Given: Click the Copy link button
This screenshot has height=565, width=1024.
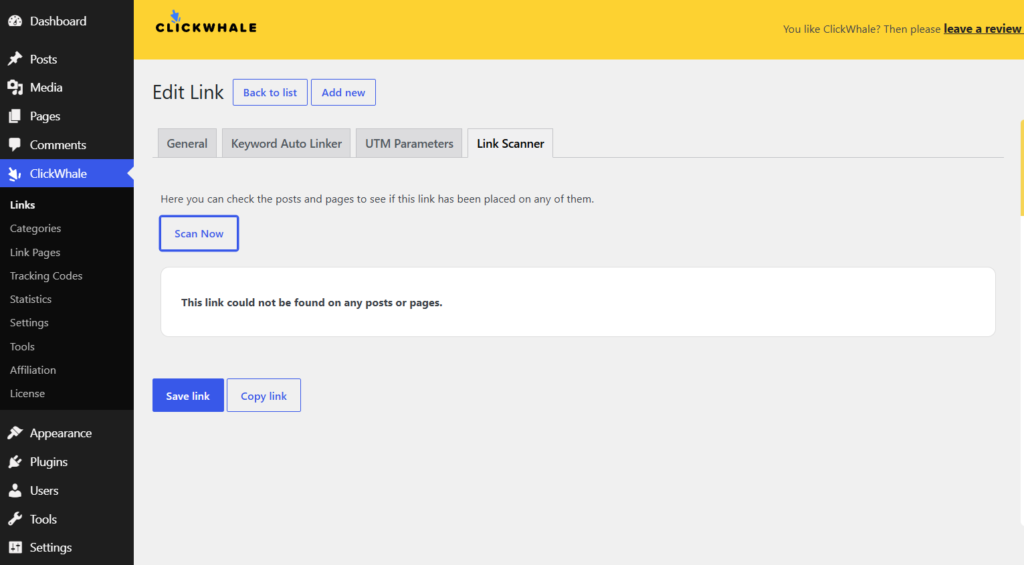Looking at the screenshot, I should (264, 395).
